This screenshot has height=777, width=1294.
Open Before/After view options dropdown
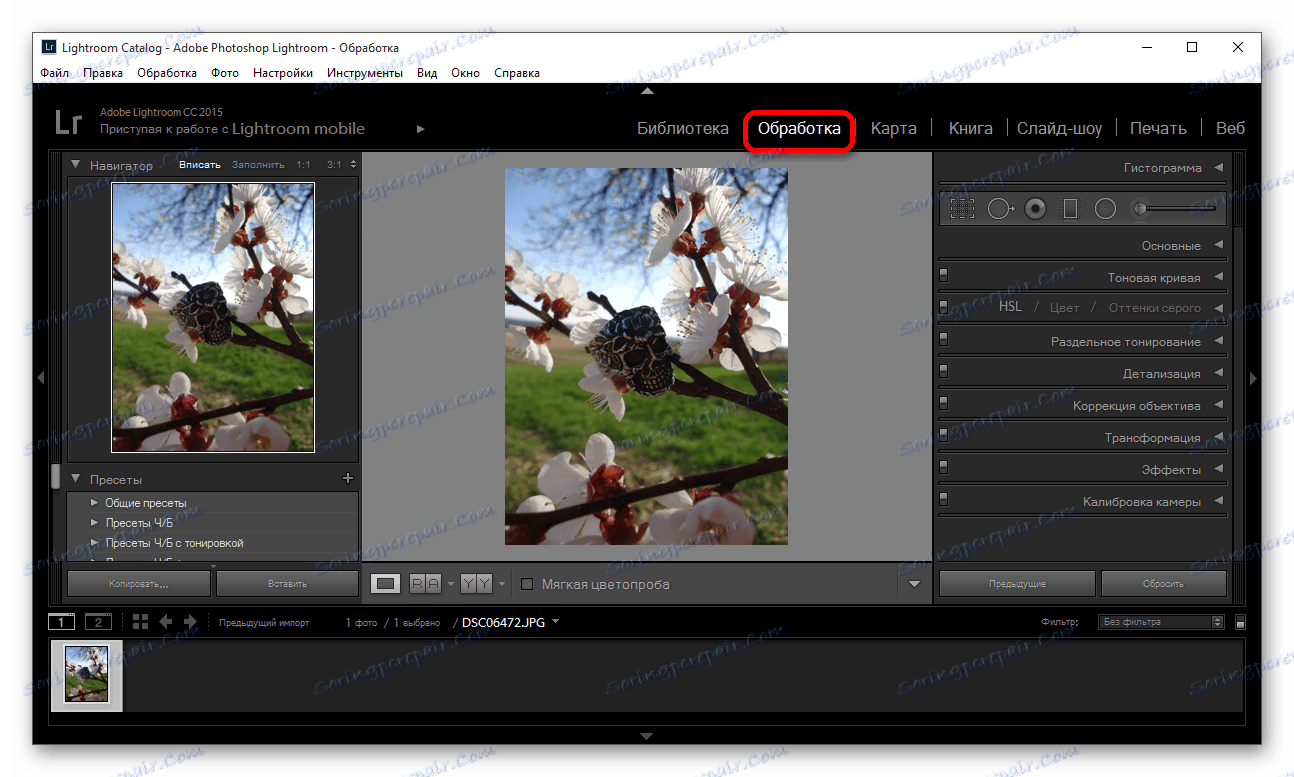tap(451, 584)
